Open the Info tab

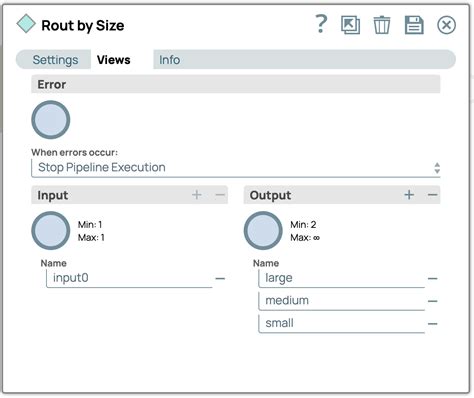169,60
